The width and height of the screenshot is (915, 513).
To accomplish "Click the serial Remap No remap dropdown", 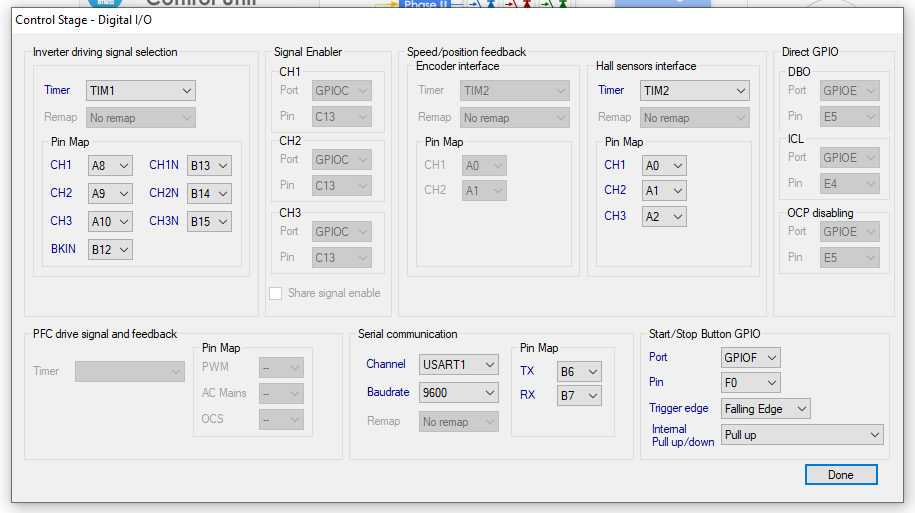I will [459, 421].
